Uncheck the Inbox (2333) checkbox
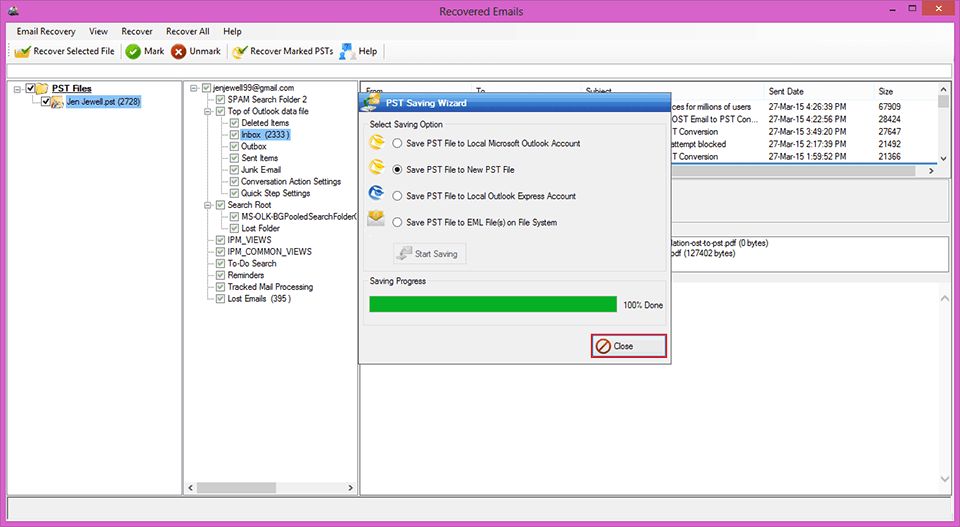The width and height of the screenshot is (960, 527). pos(234,135)
